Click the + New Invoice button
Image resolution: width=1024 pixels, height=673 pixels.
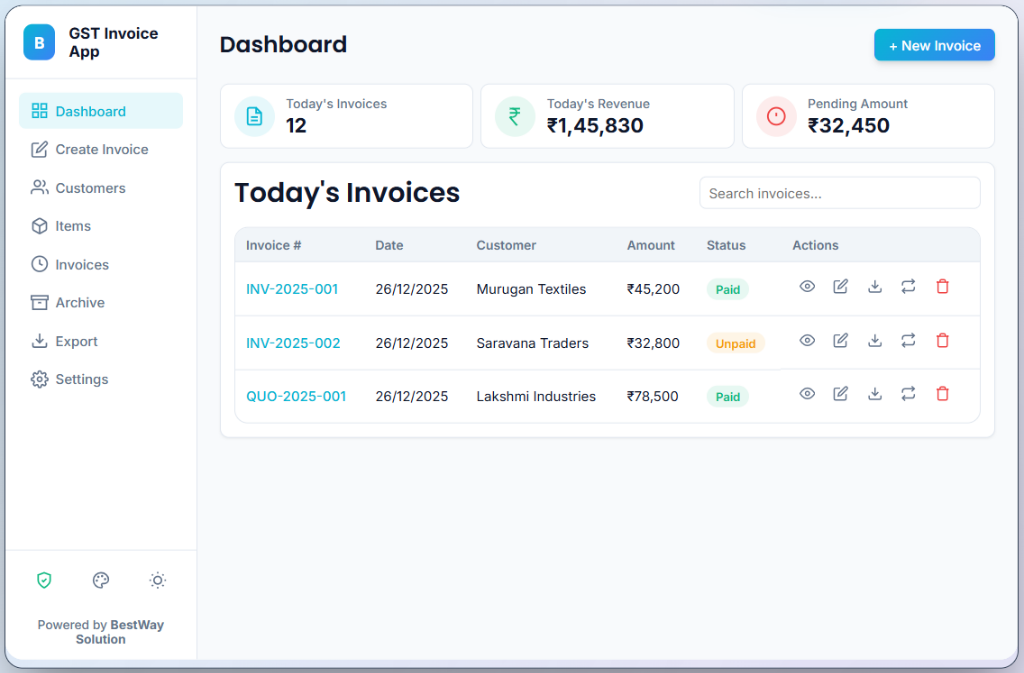click(935, 45)
